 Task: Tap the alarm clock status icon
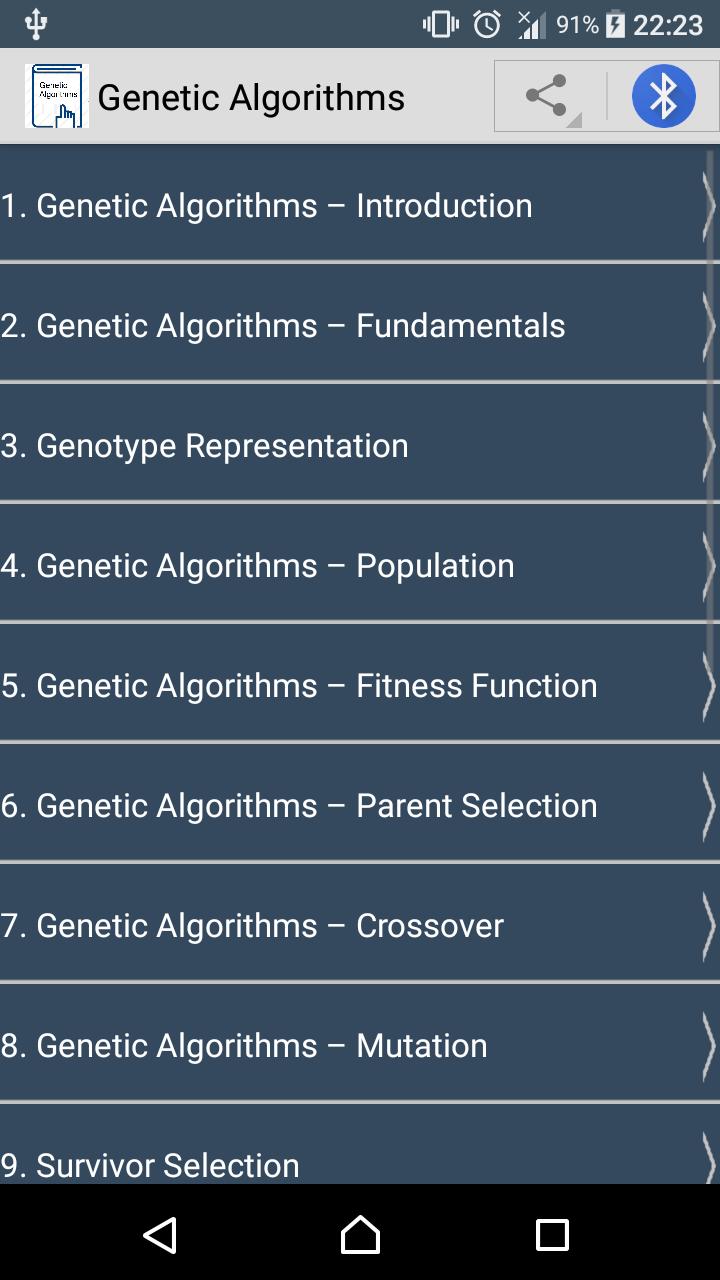point(487,24)
